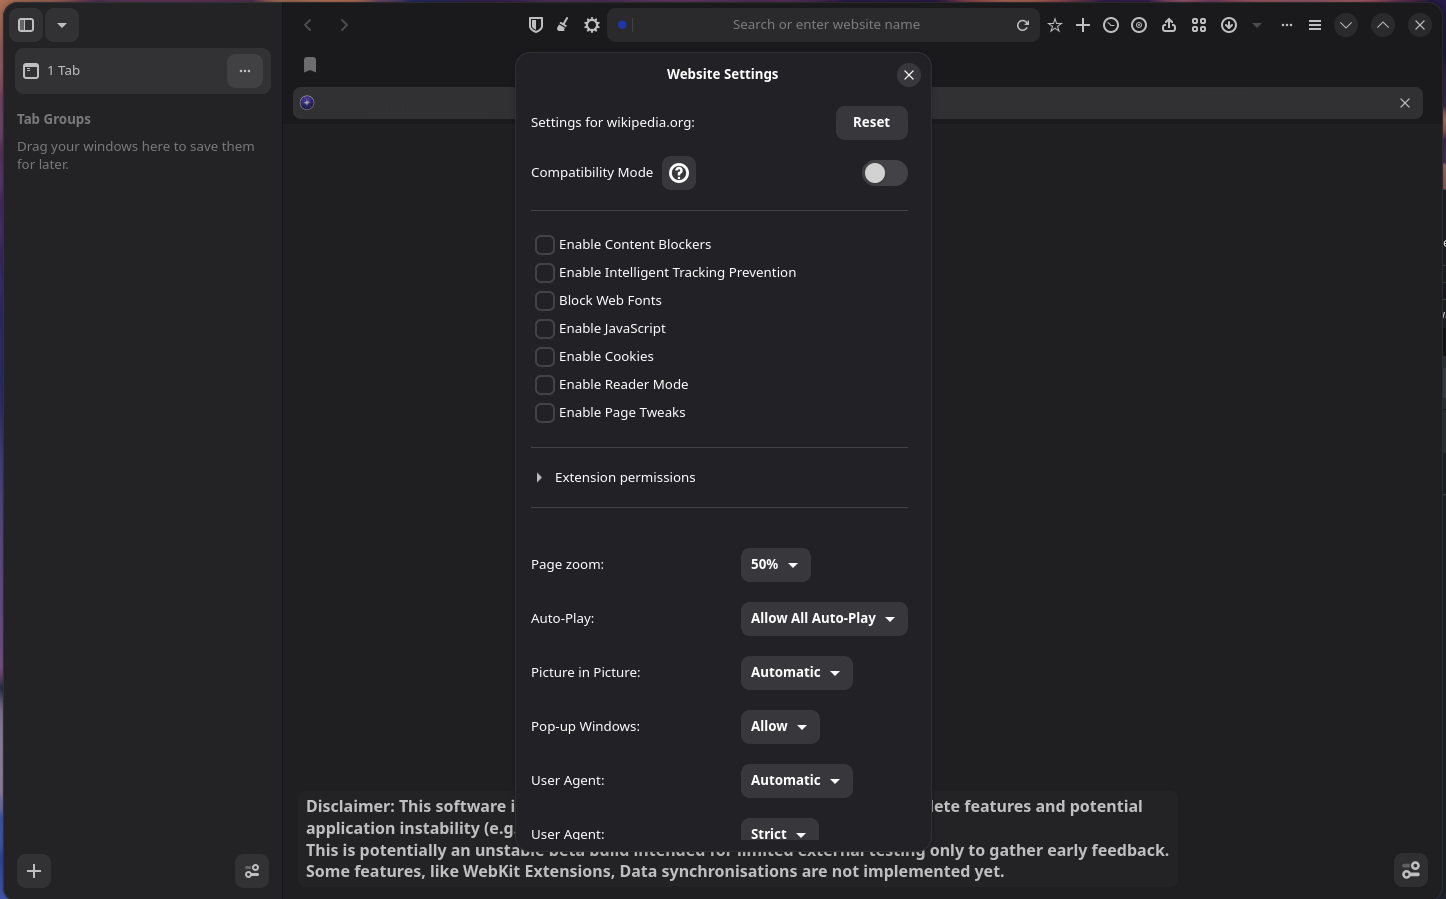
Task: Click the share upload icon in toolbar
Action: tap(1169, 25)
